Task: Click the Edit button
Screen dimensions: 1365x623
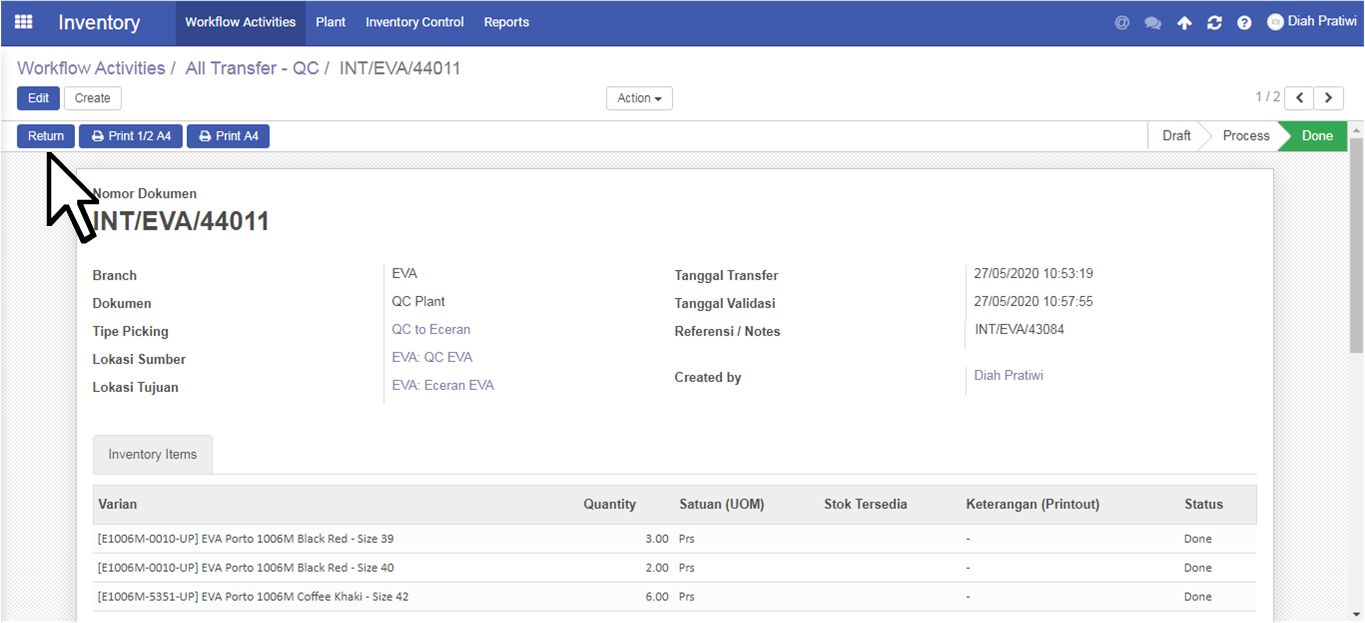Action: click(x=38, y=98)
